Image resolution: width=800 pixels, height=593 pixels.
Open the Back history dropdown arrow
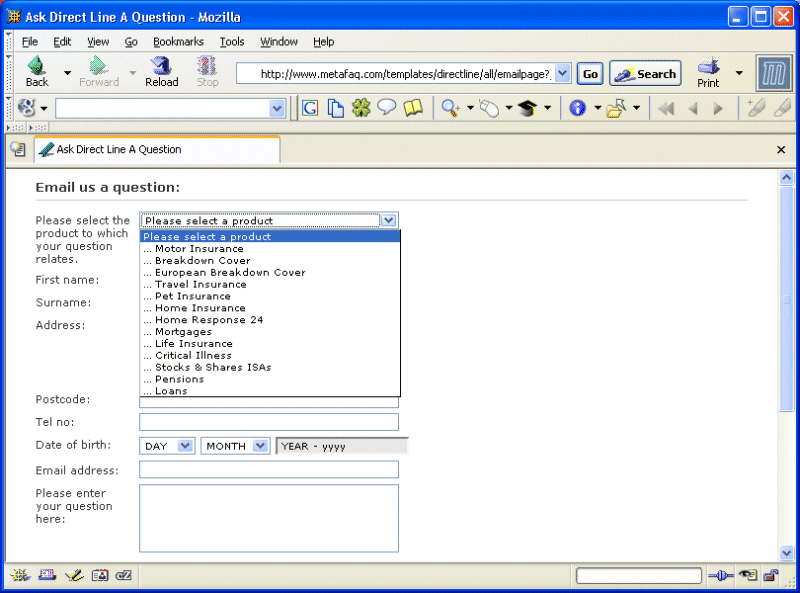[x=67, y=73]
